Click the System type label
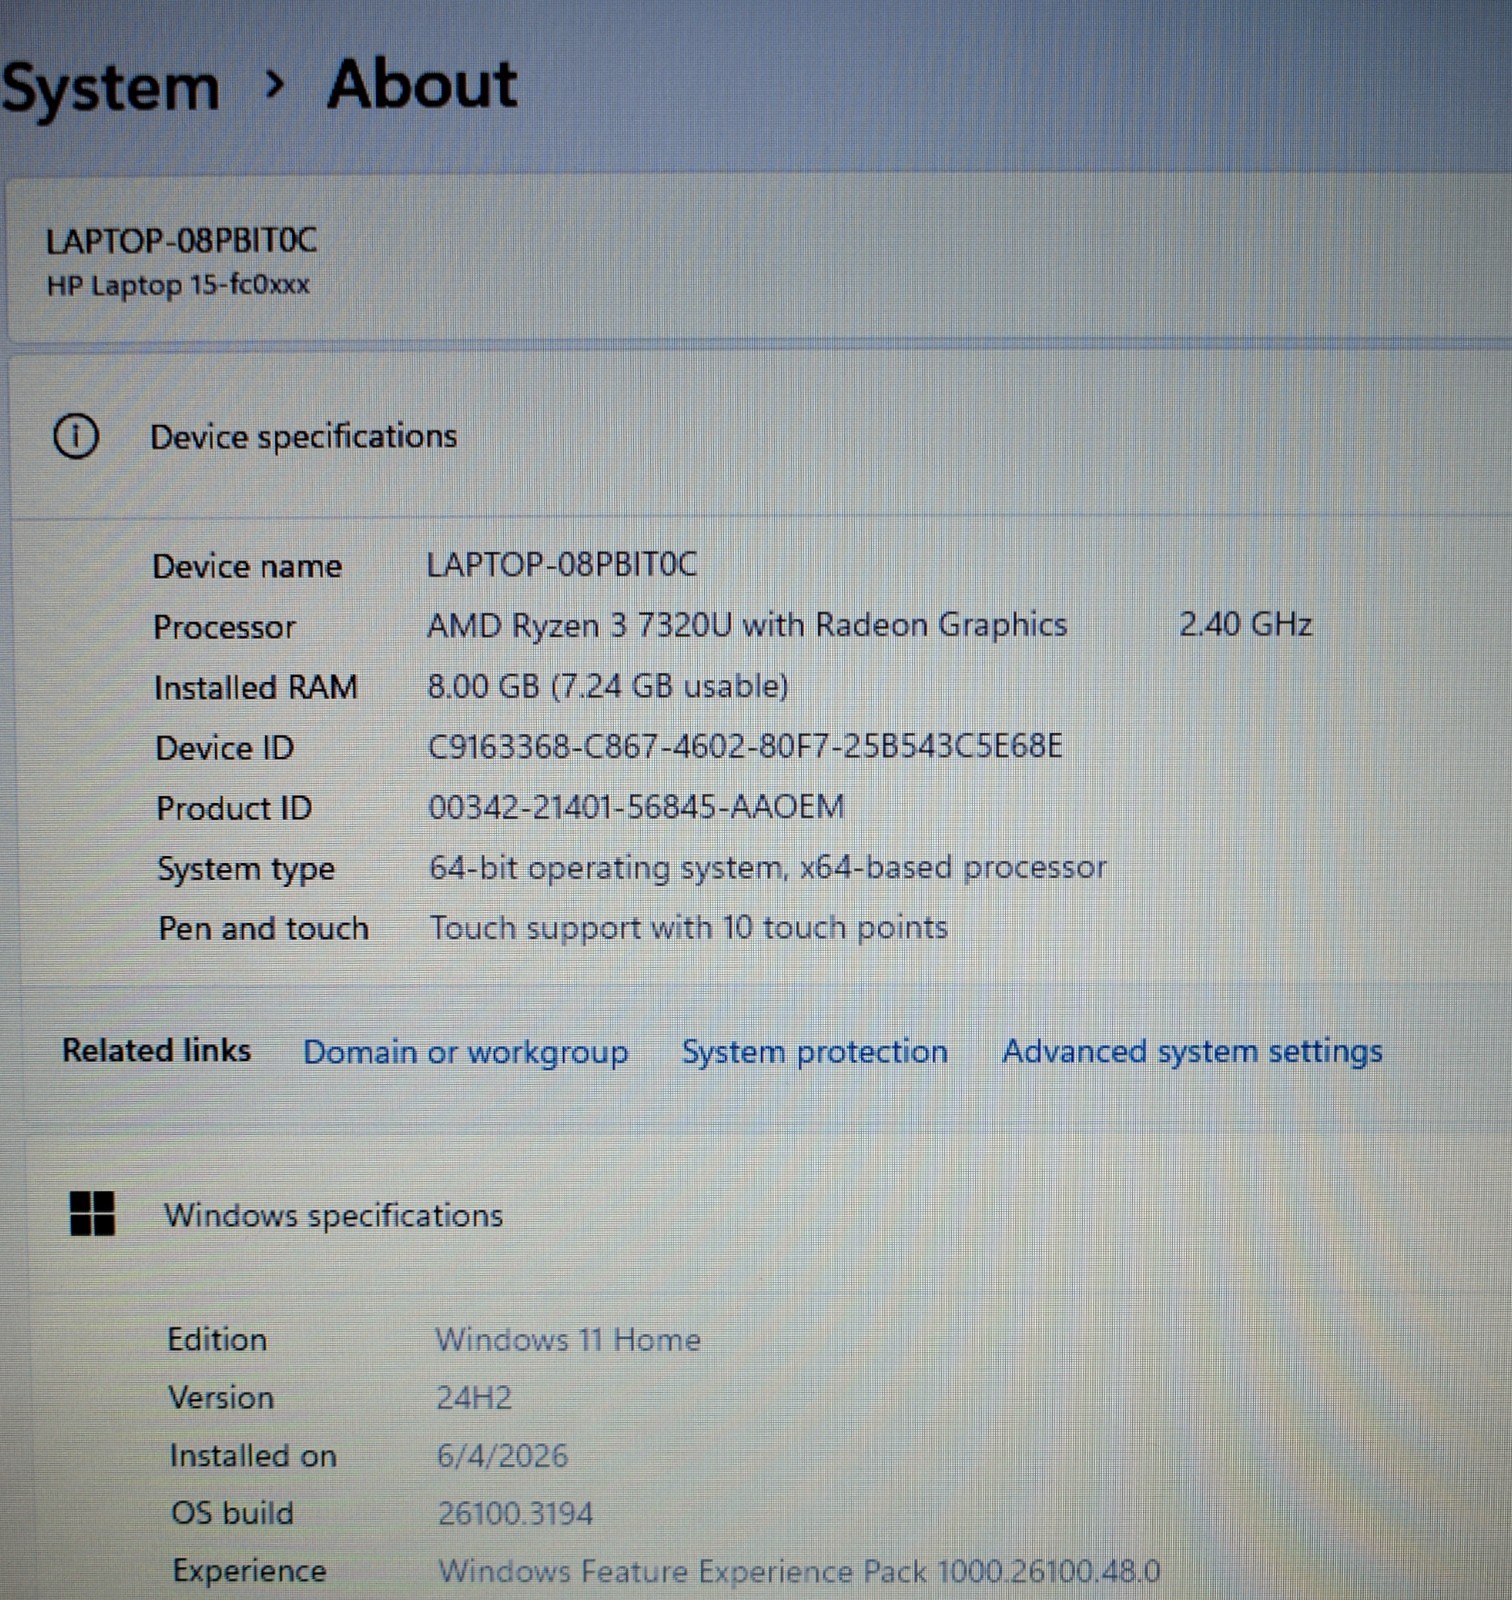 246,869
